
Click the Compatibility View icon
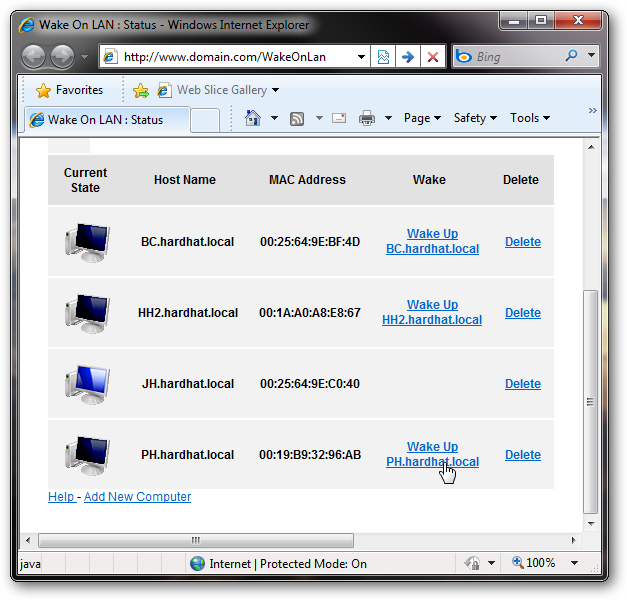pos(383,57)
